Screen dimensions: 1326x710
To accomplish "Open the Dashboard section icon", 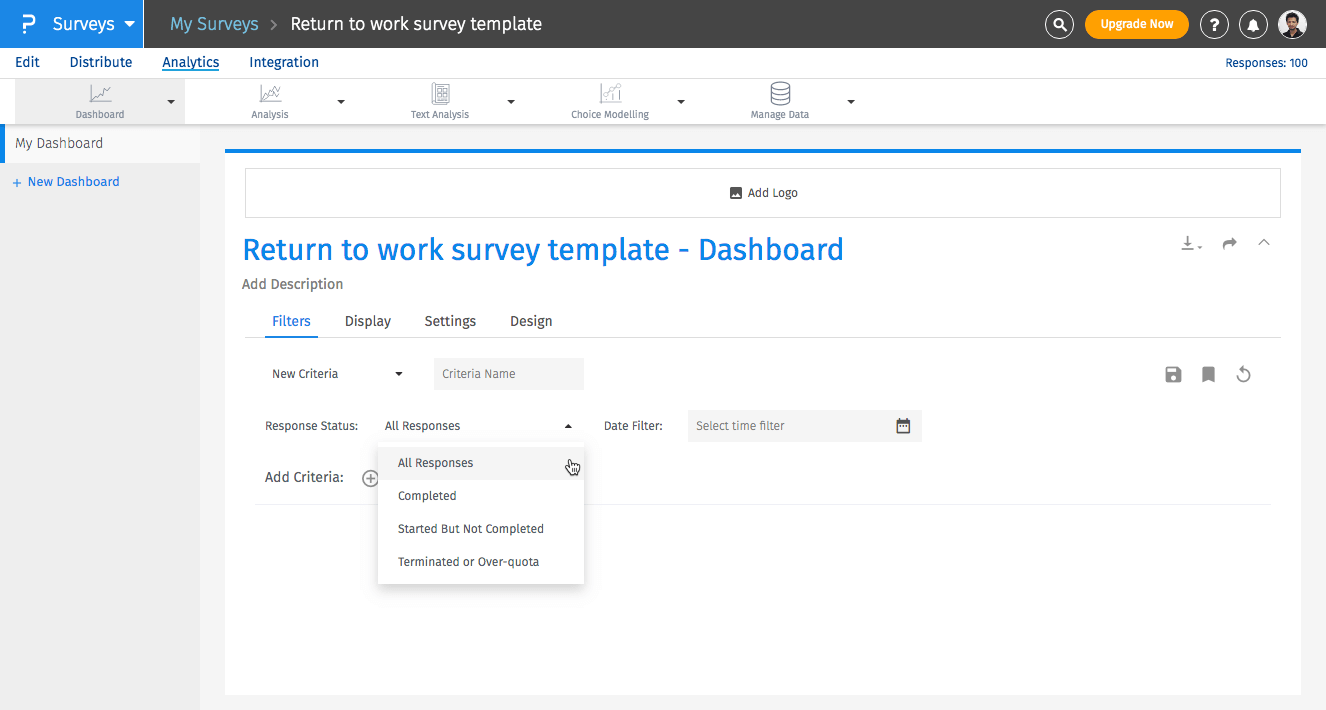I will click(100, 95).
